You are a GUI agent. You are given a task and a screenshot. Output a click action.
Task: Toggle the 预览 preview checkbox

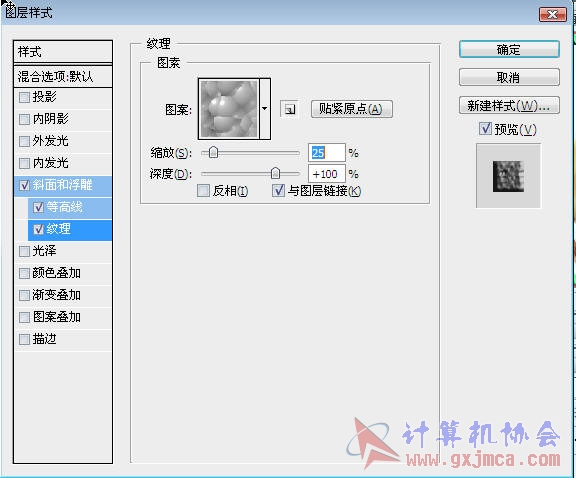pyautogui.click(x=485, y=129)
